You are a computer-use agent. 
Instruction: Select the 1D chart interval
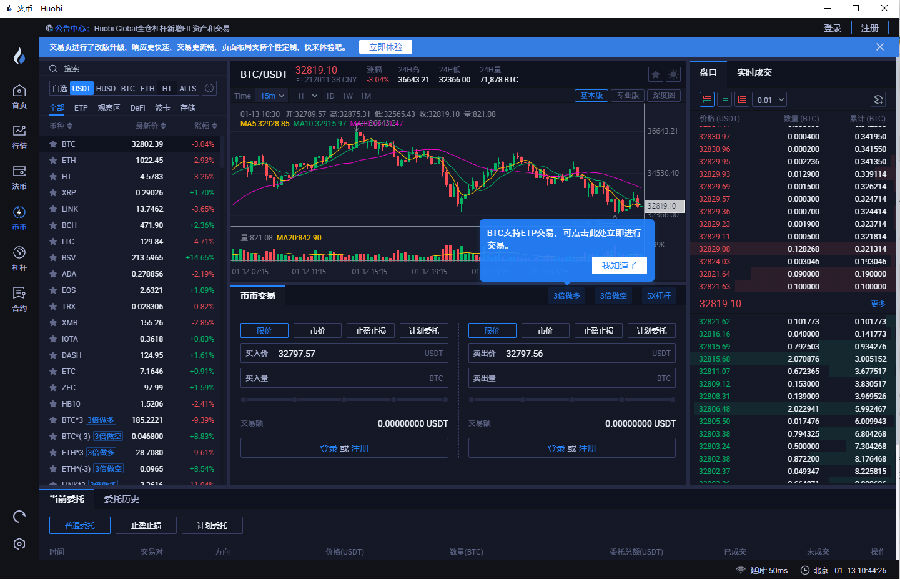pyautogui.click(x=330, y=96)
